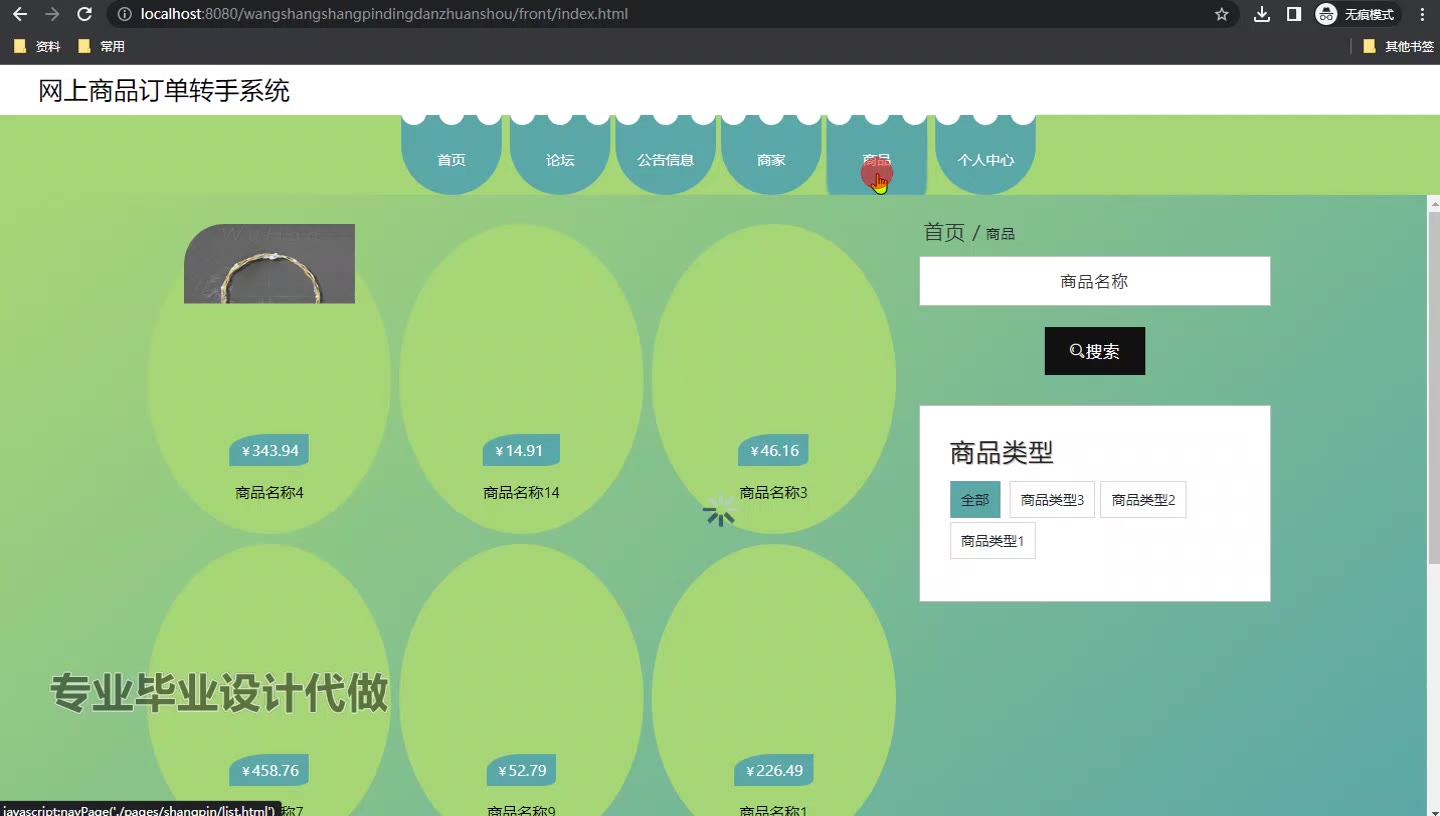
Task: Reload the page with the refresh icon
Action: [x=85, y=14]
